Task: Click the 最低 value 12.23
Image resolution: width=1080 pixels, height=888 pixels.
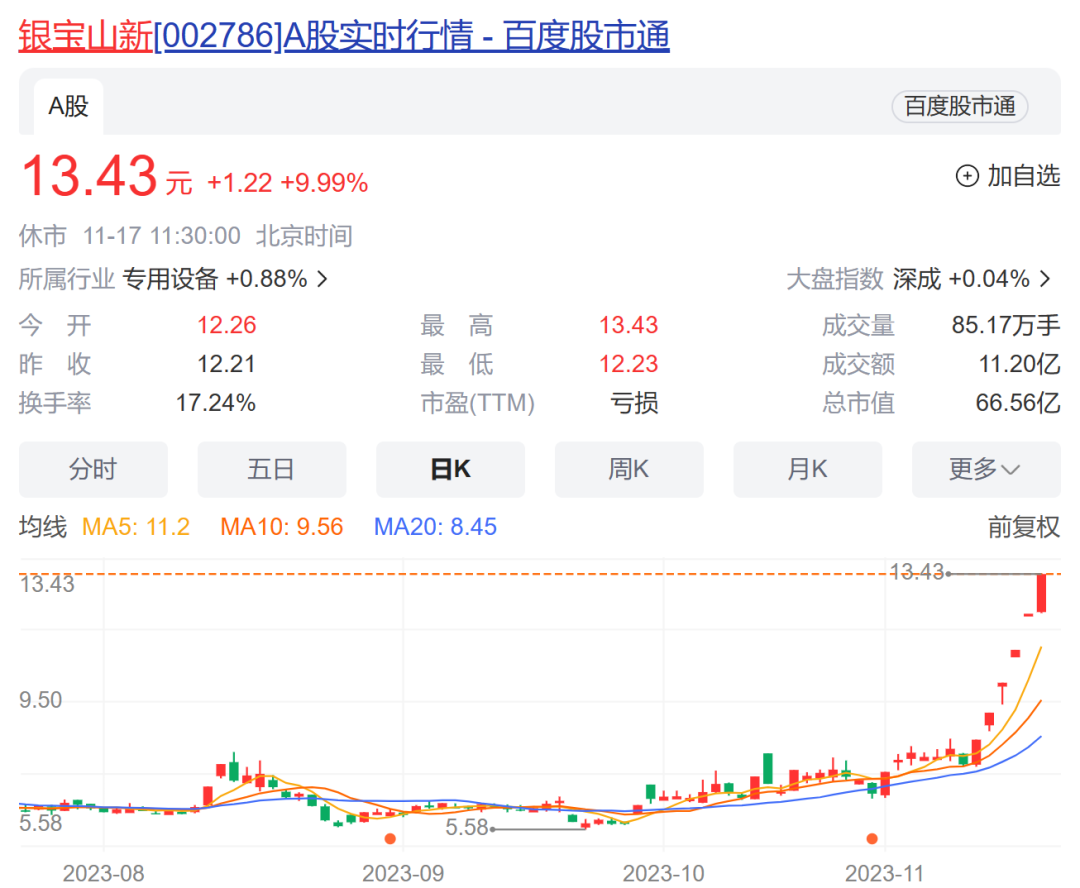Action: click(628, 364)
